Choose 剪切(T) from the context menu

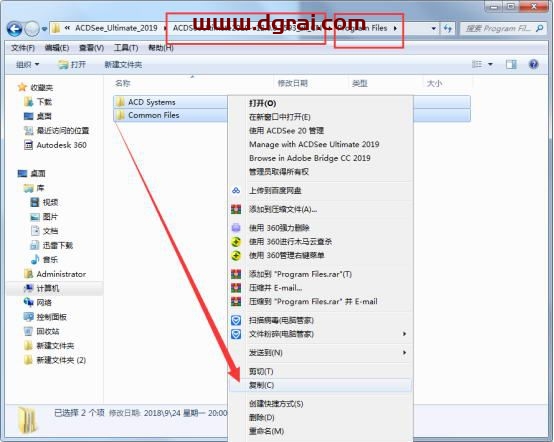[x=261, y=372]
